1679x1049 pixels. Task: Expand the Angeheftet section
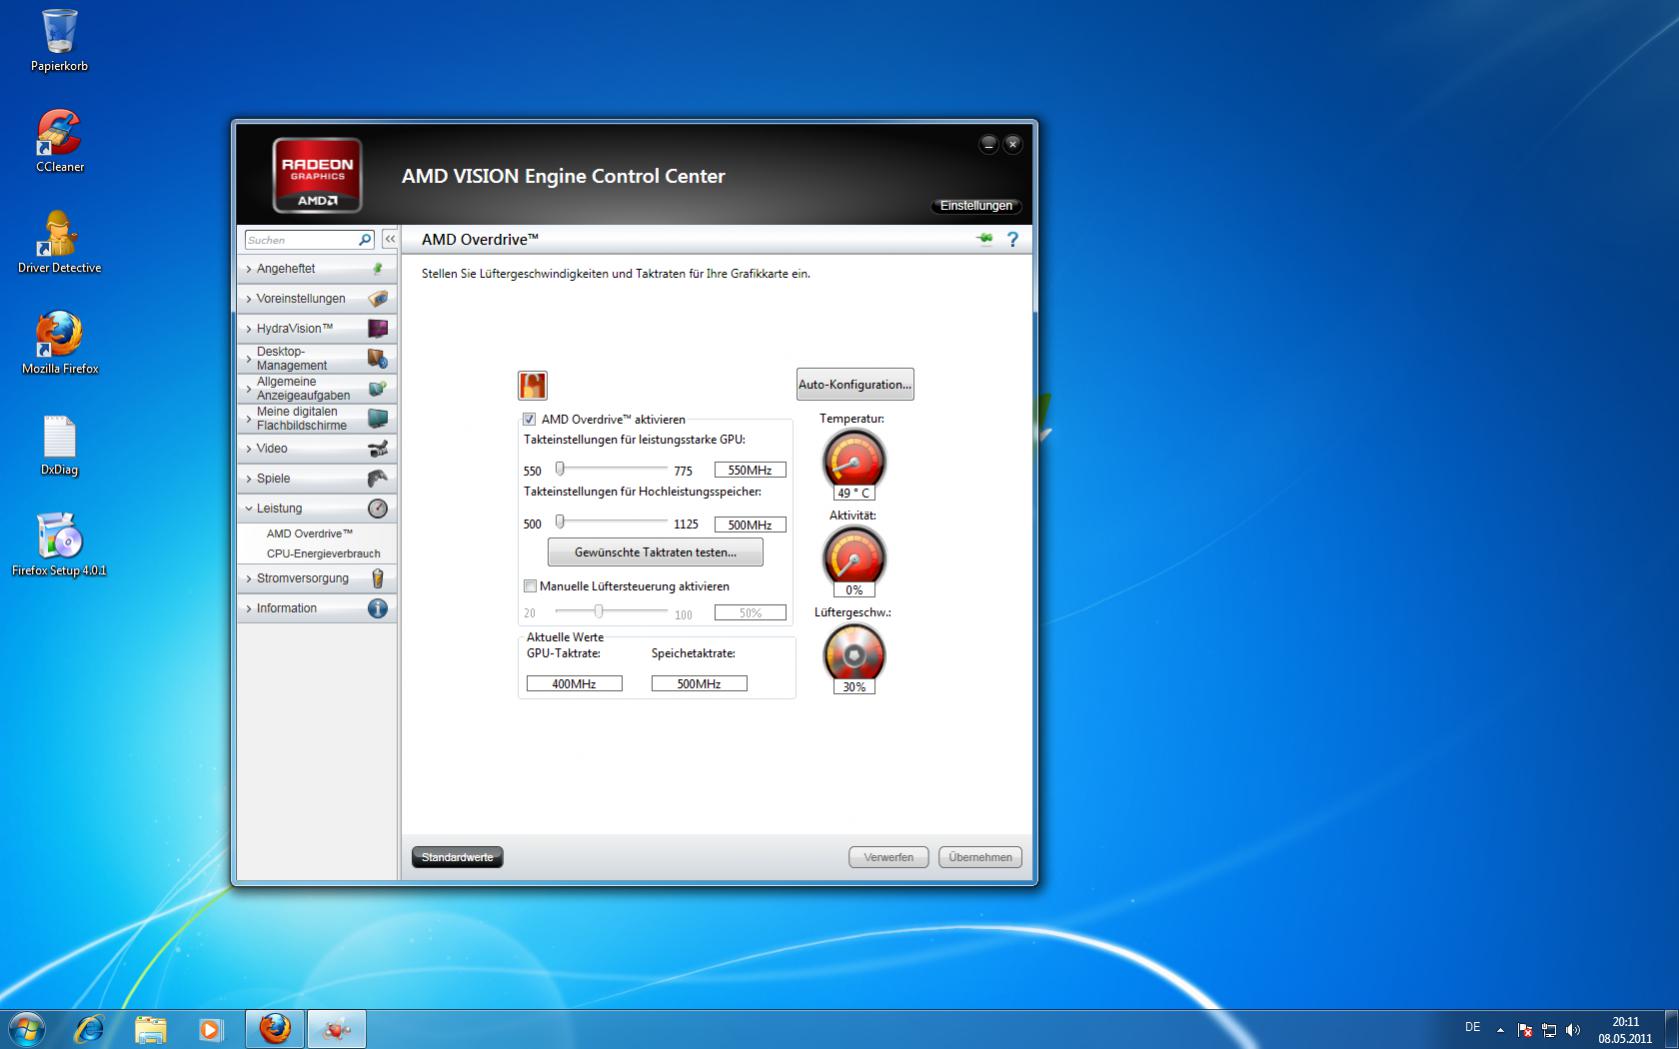click(x=316, y=269)
